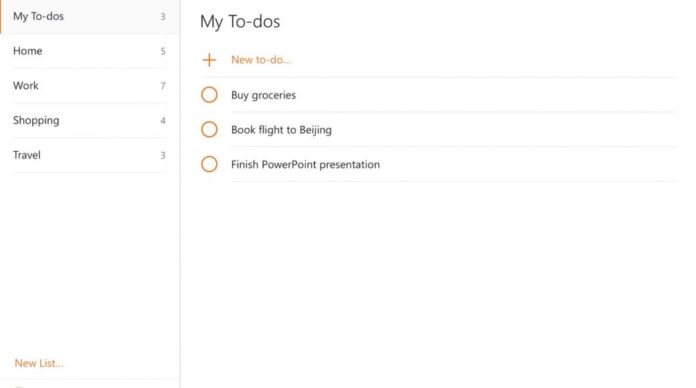Mark Buy groceries as complete
This screenshot has width=696, height=388.
coord(209,95)
